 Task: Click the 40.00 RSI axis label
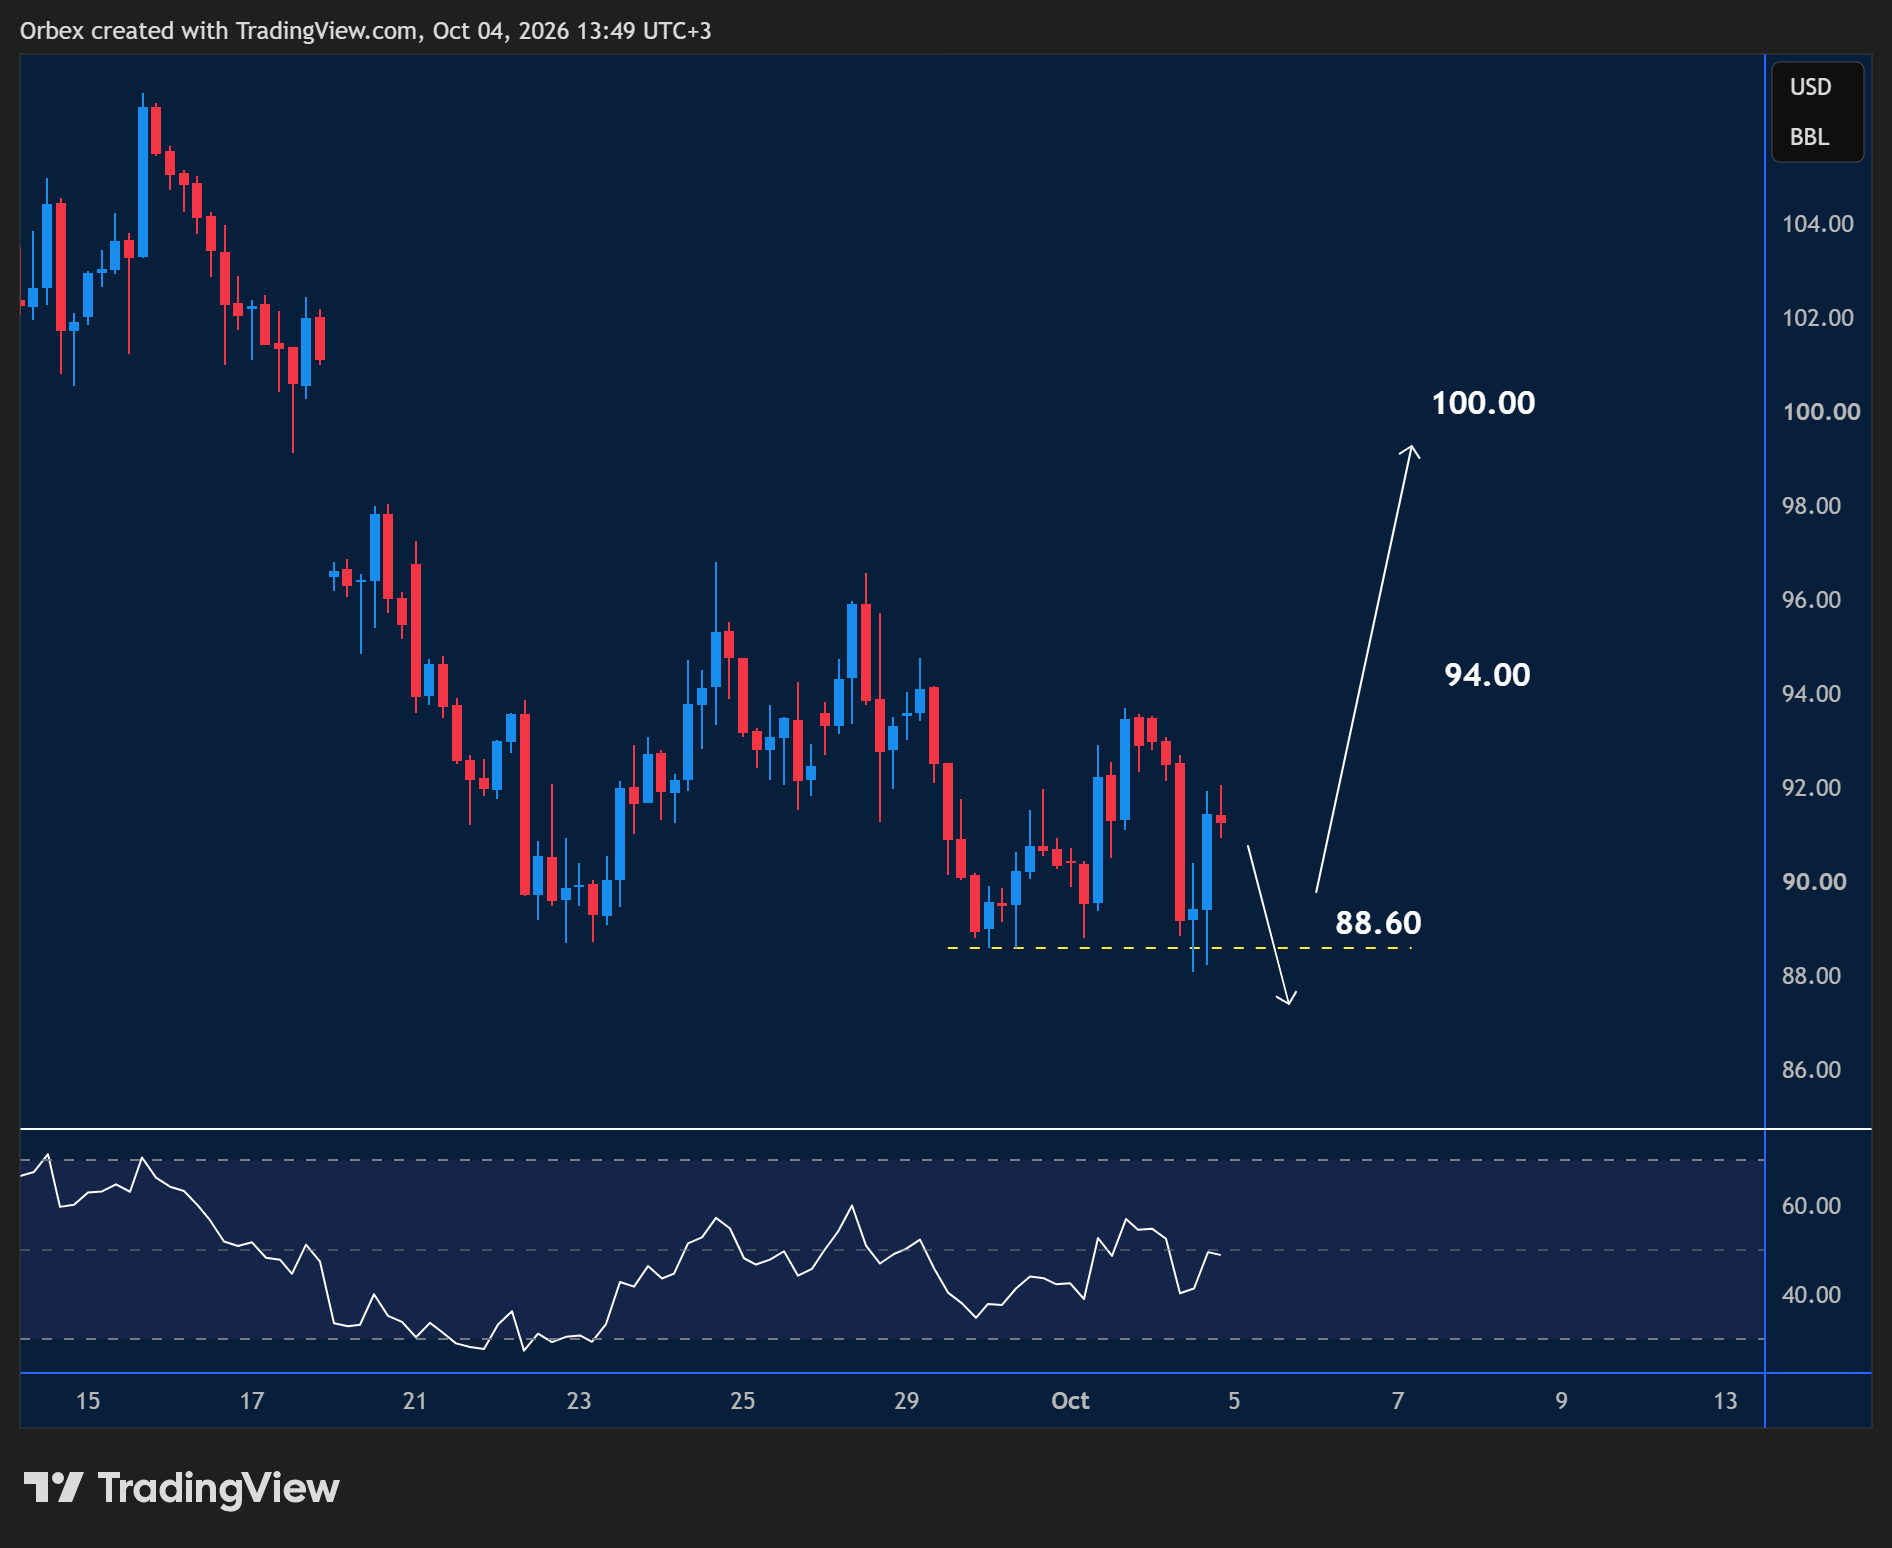pos(1811,1295)
